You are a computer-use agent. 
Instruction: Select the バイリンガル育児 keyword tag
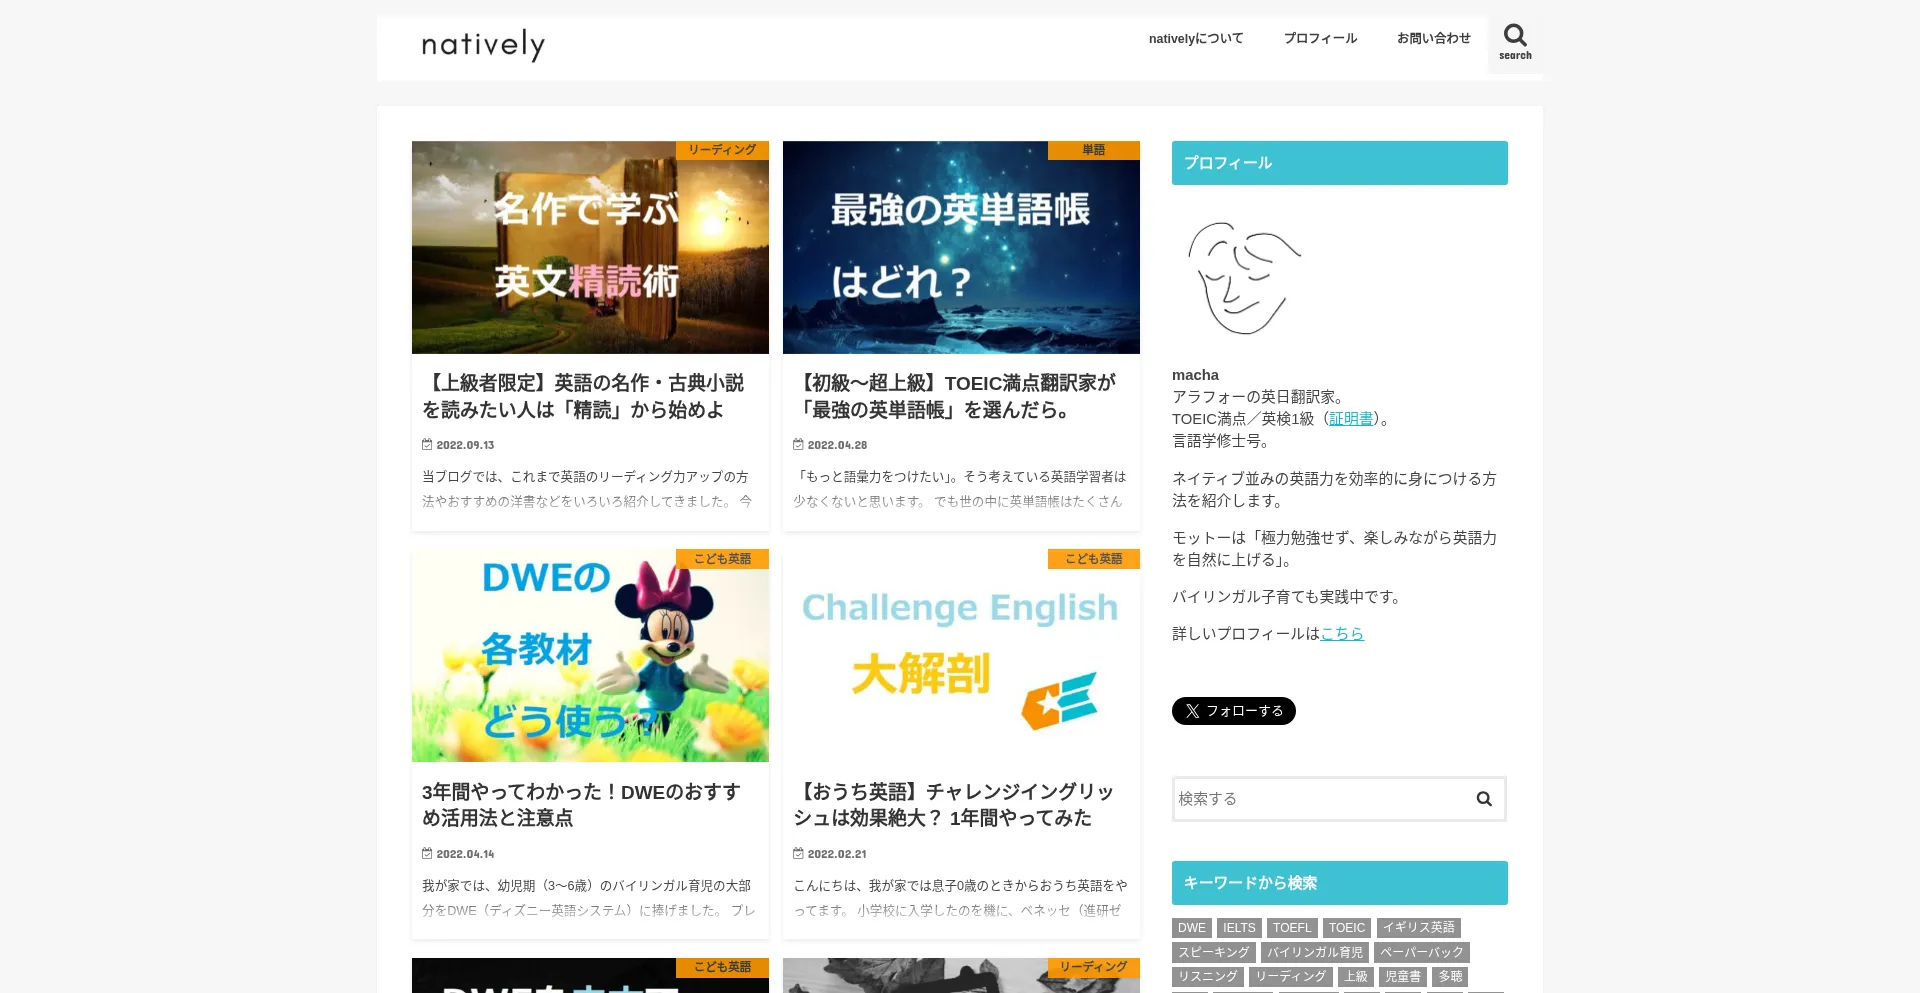[x=1315, y=953]
